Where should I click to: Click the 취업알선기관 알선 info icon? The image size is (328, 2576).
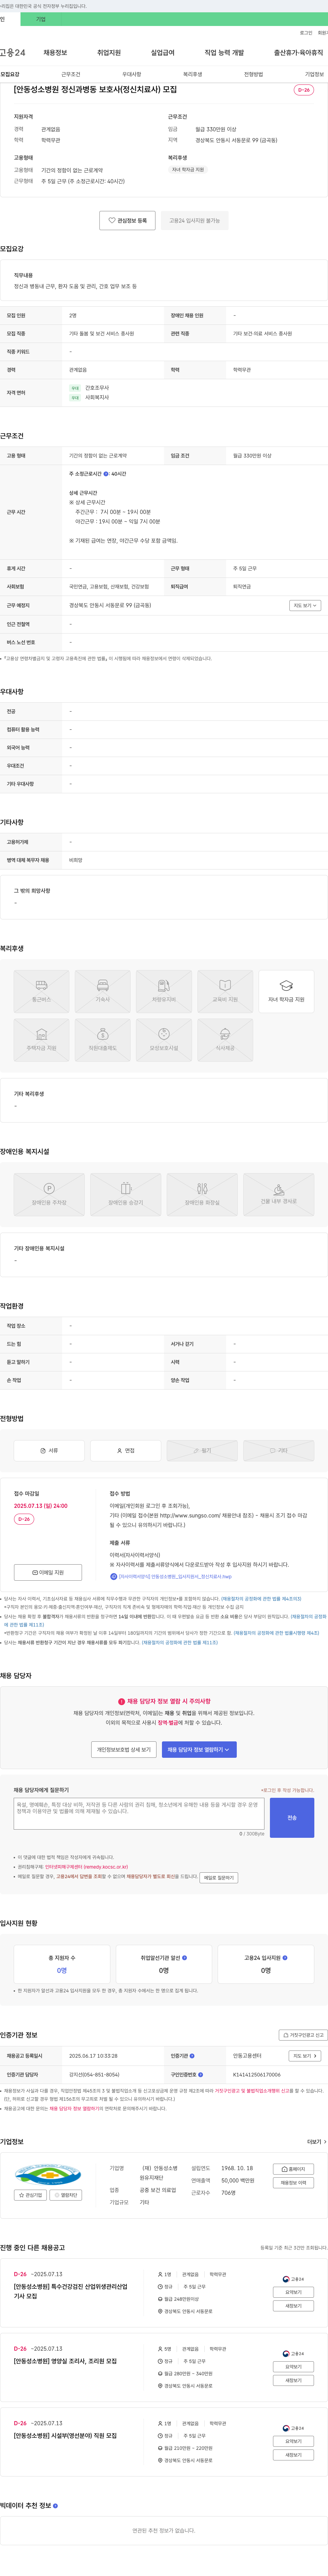(184, 1958)
